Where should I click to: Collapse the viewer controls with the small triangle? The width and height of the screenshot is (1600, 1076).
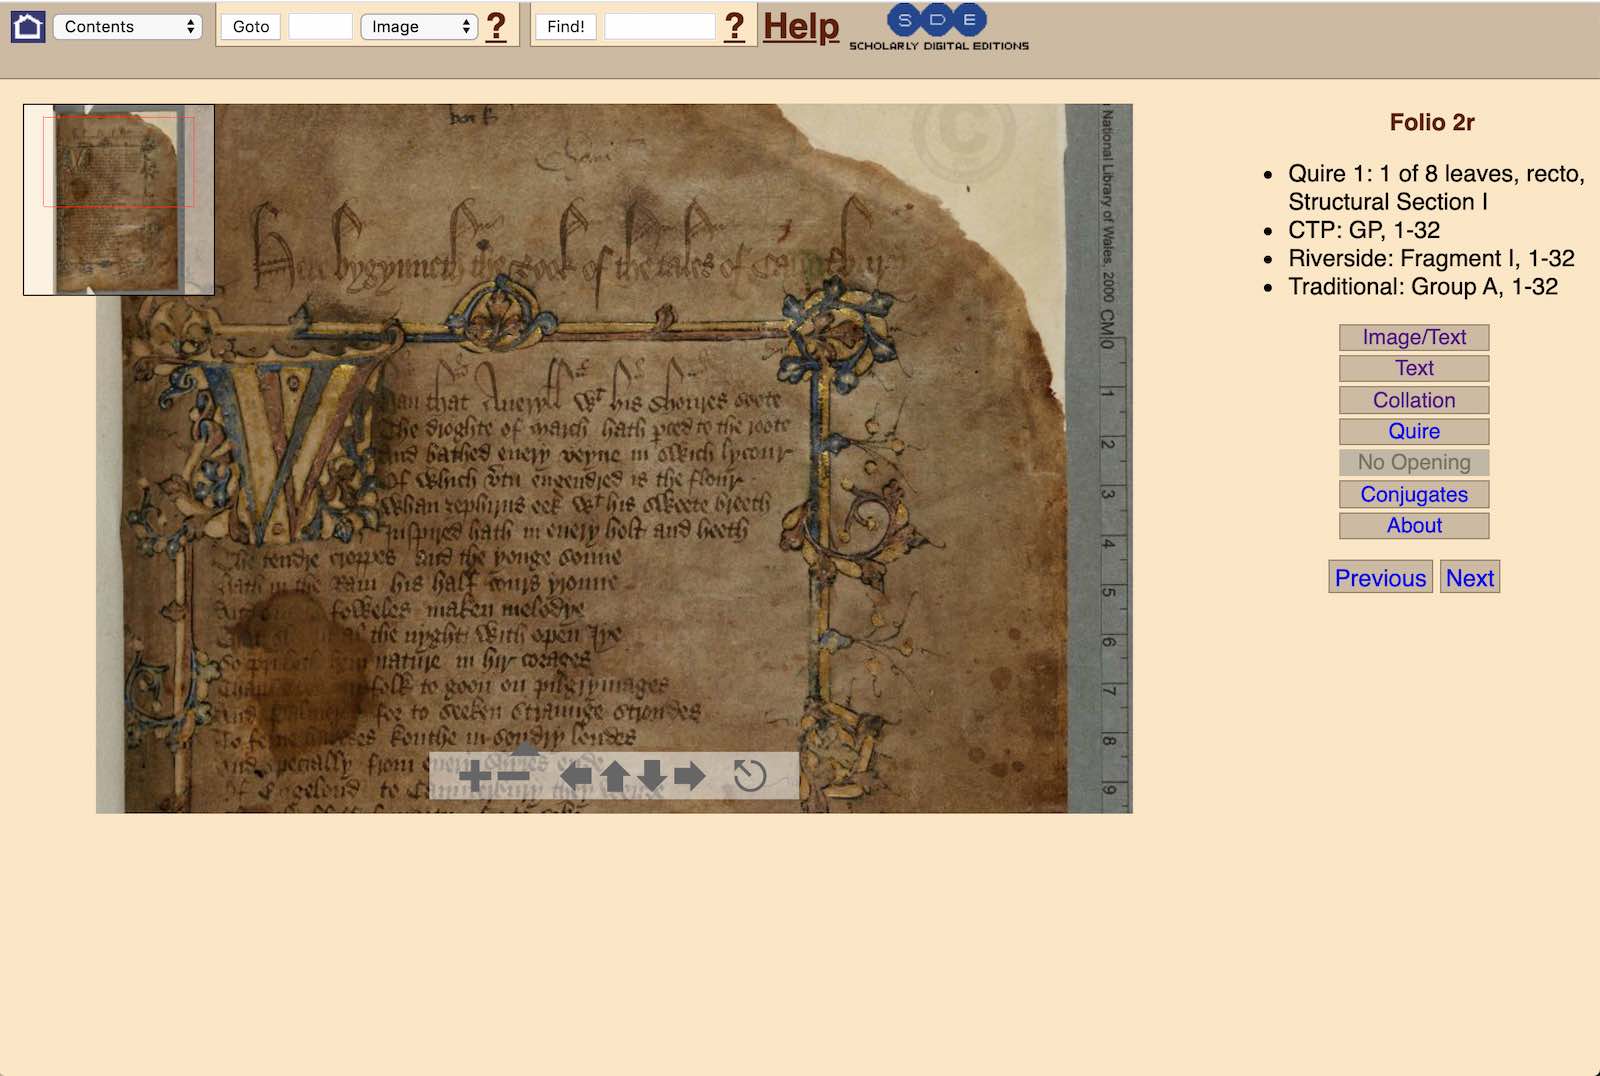click(526, 748)
